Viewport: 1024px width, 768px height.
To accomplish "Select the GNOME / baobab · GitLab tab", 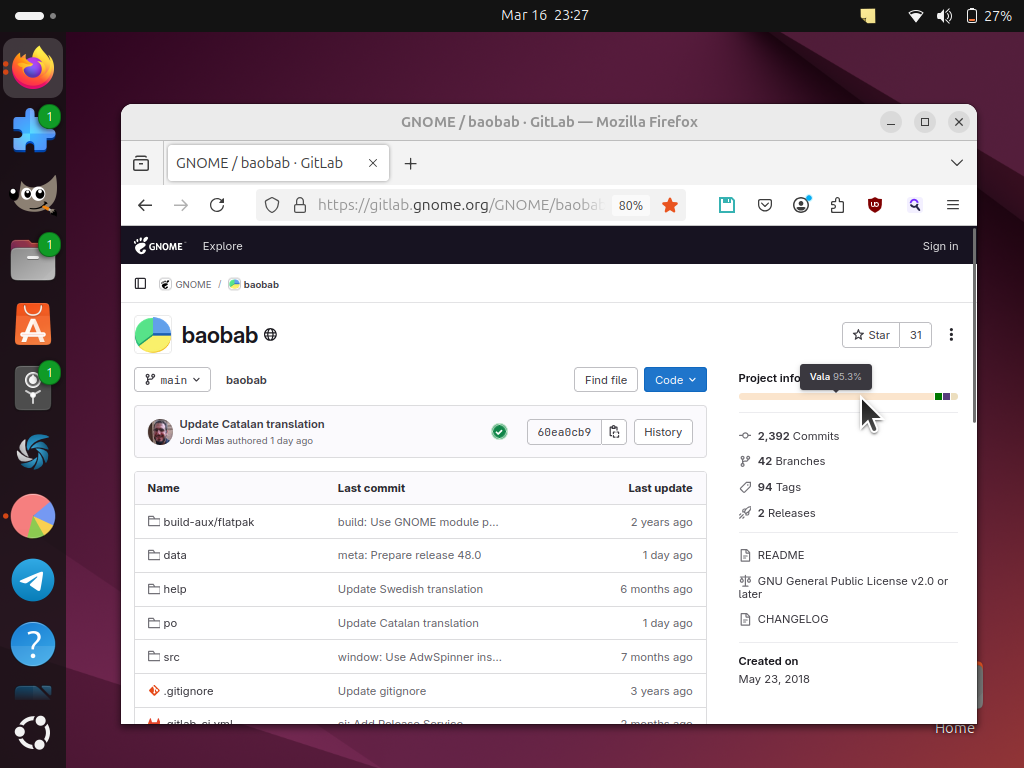I will [279, 163].
